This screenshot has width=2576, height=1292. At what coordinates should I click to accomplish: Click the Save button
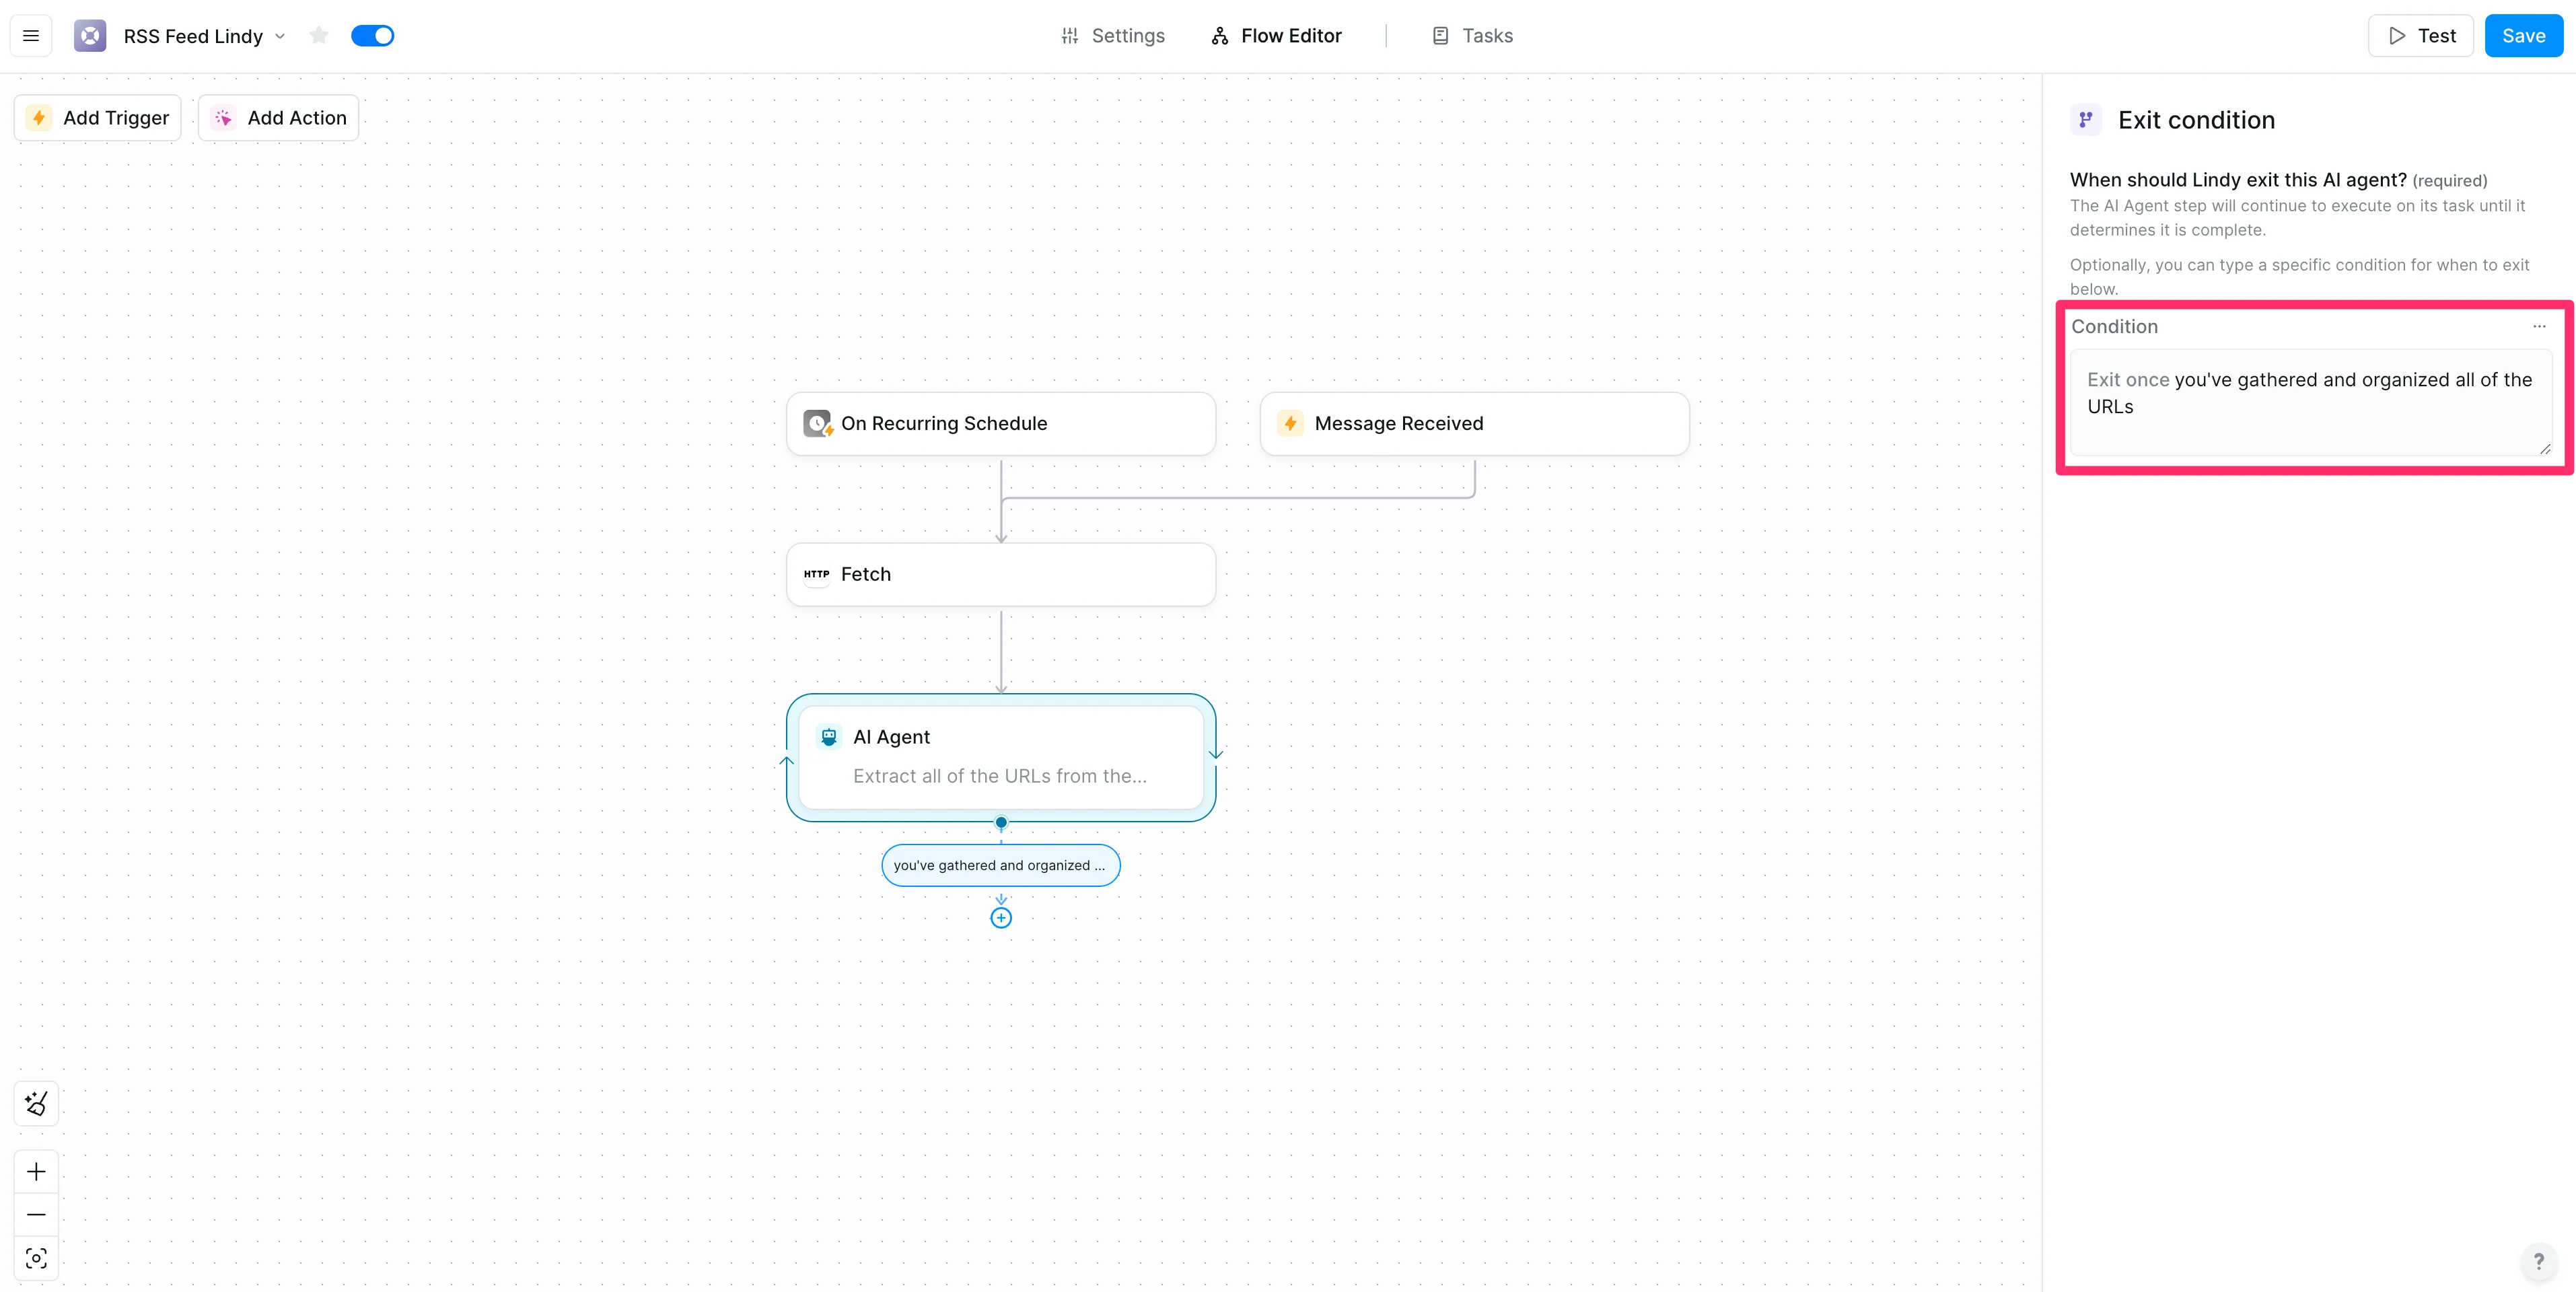[x=2523, y=36]
